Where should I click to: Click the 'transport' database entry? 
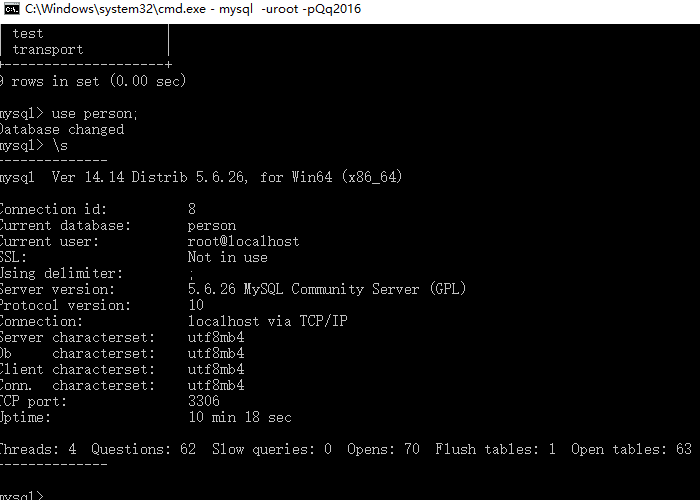point(48,50)
